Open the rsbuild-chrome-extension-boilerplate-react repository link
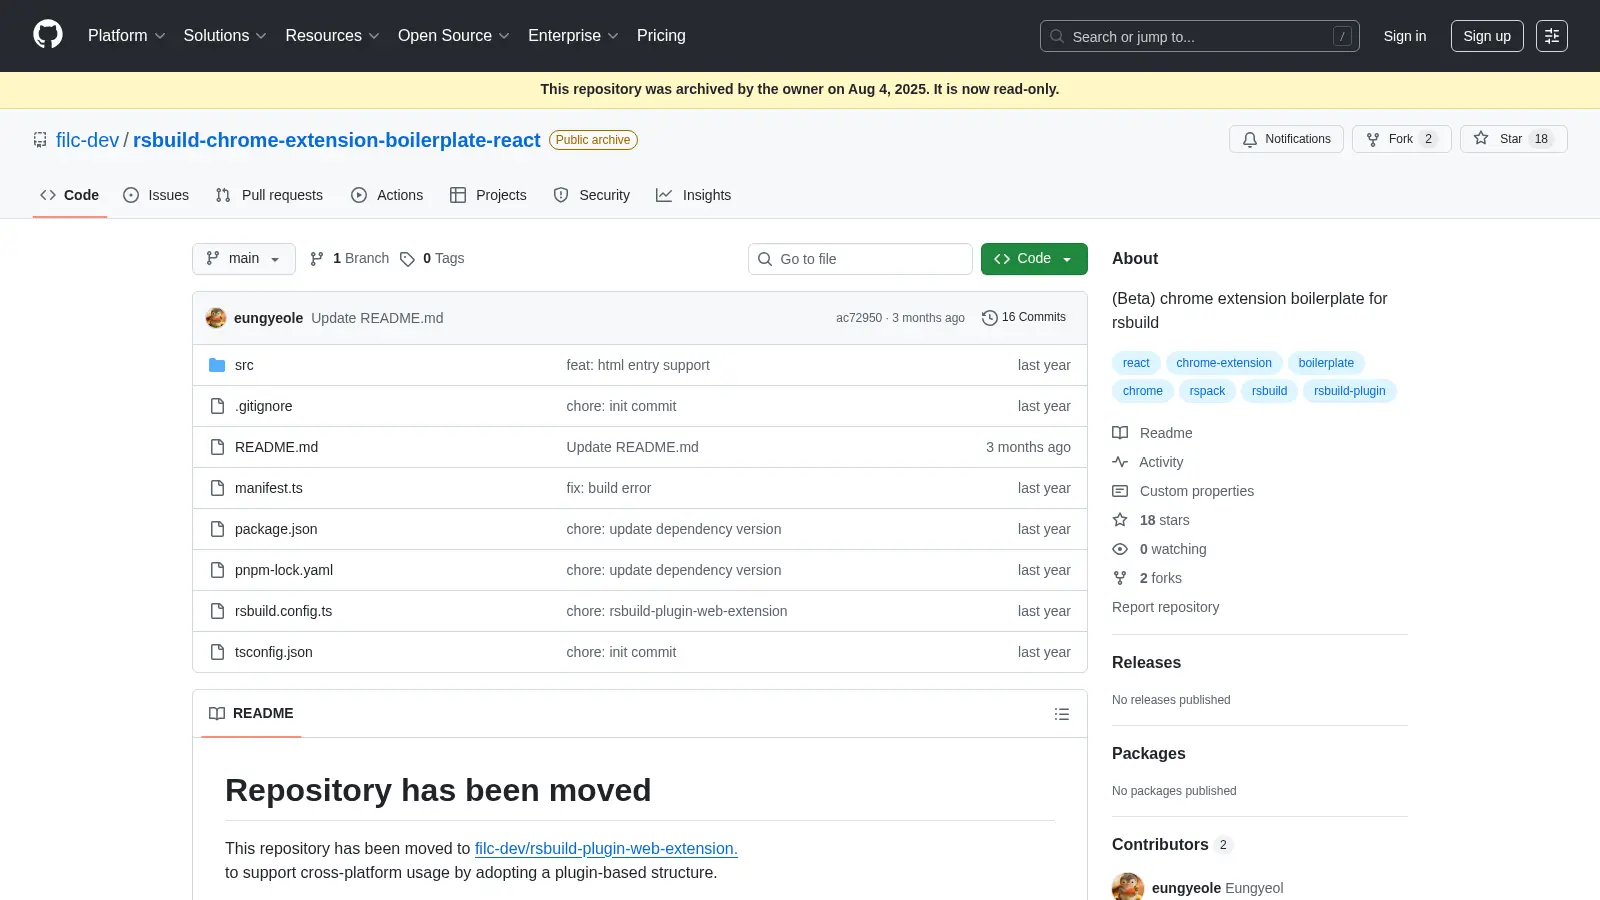This screenshot has width=1600, height=900. [x=337, y=140]
